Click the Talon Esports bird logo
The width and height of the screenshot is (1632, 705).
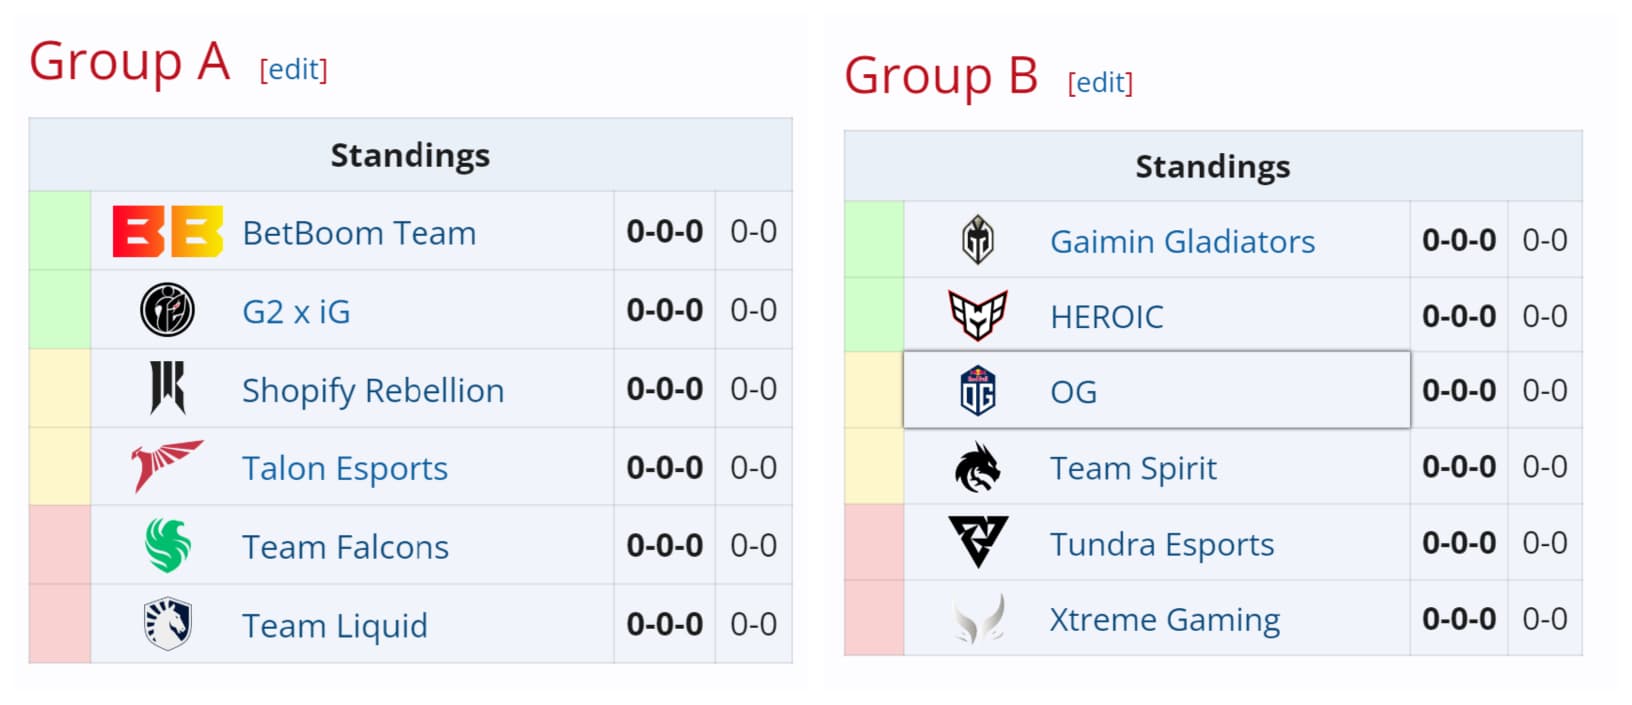[165, 466]
